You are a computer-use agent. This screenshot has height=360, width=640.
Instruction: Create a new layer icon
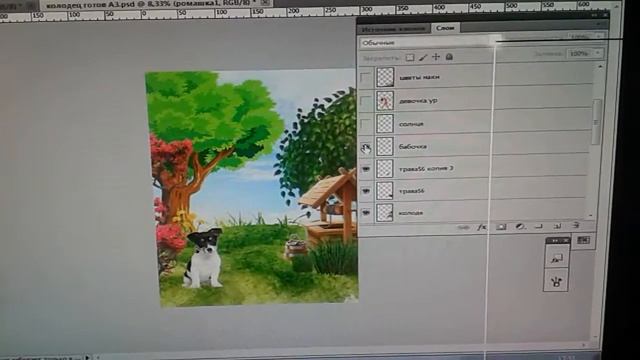558,226
